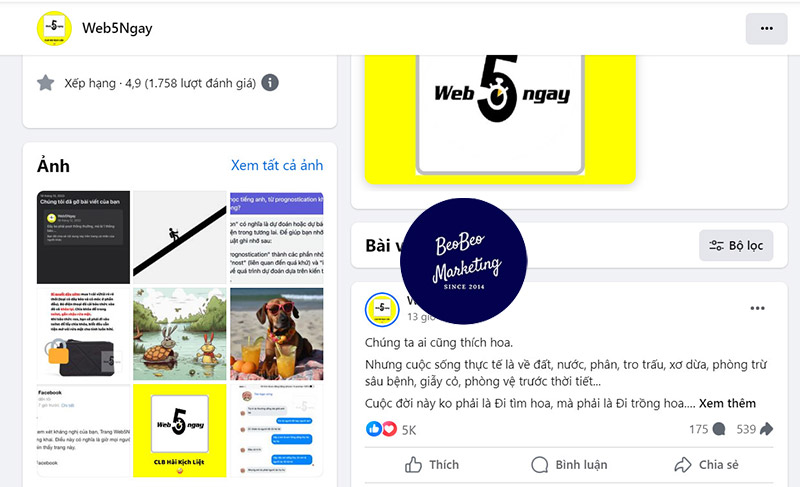Like the post with Thích button

(432, 465)
